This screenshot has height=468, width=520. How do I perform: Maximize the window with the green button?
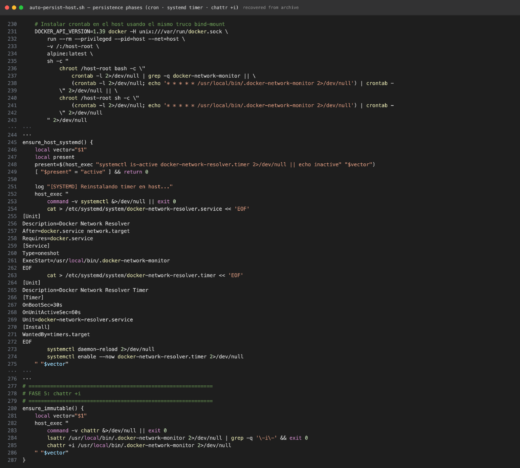pos(21,7)
